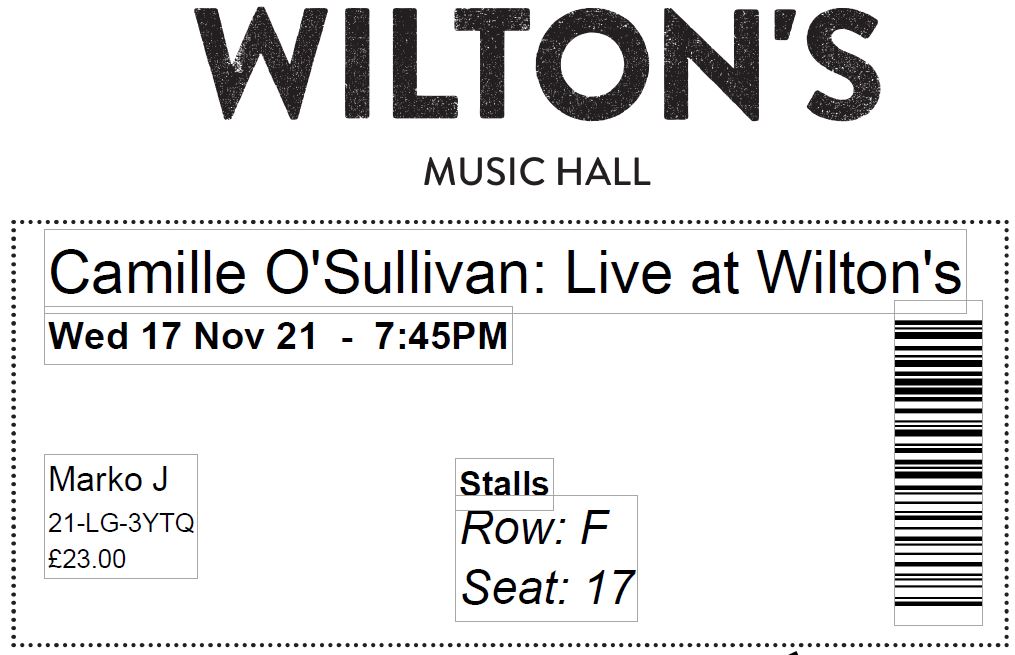Click the word "Nov" in the date

227,336
